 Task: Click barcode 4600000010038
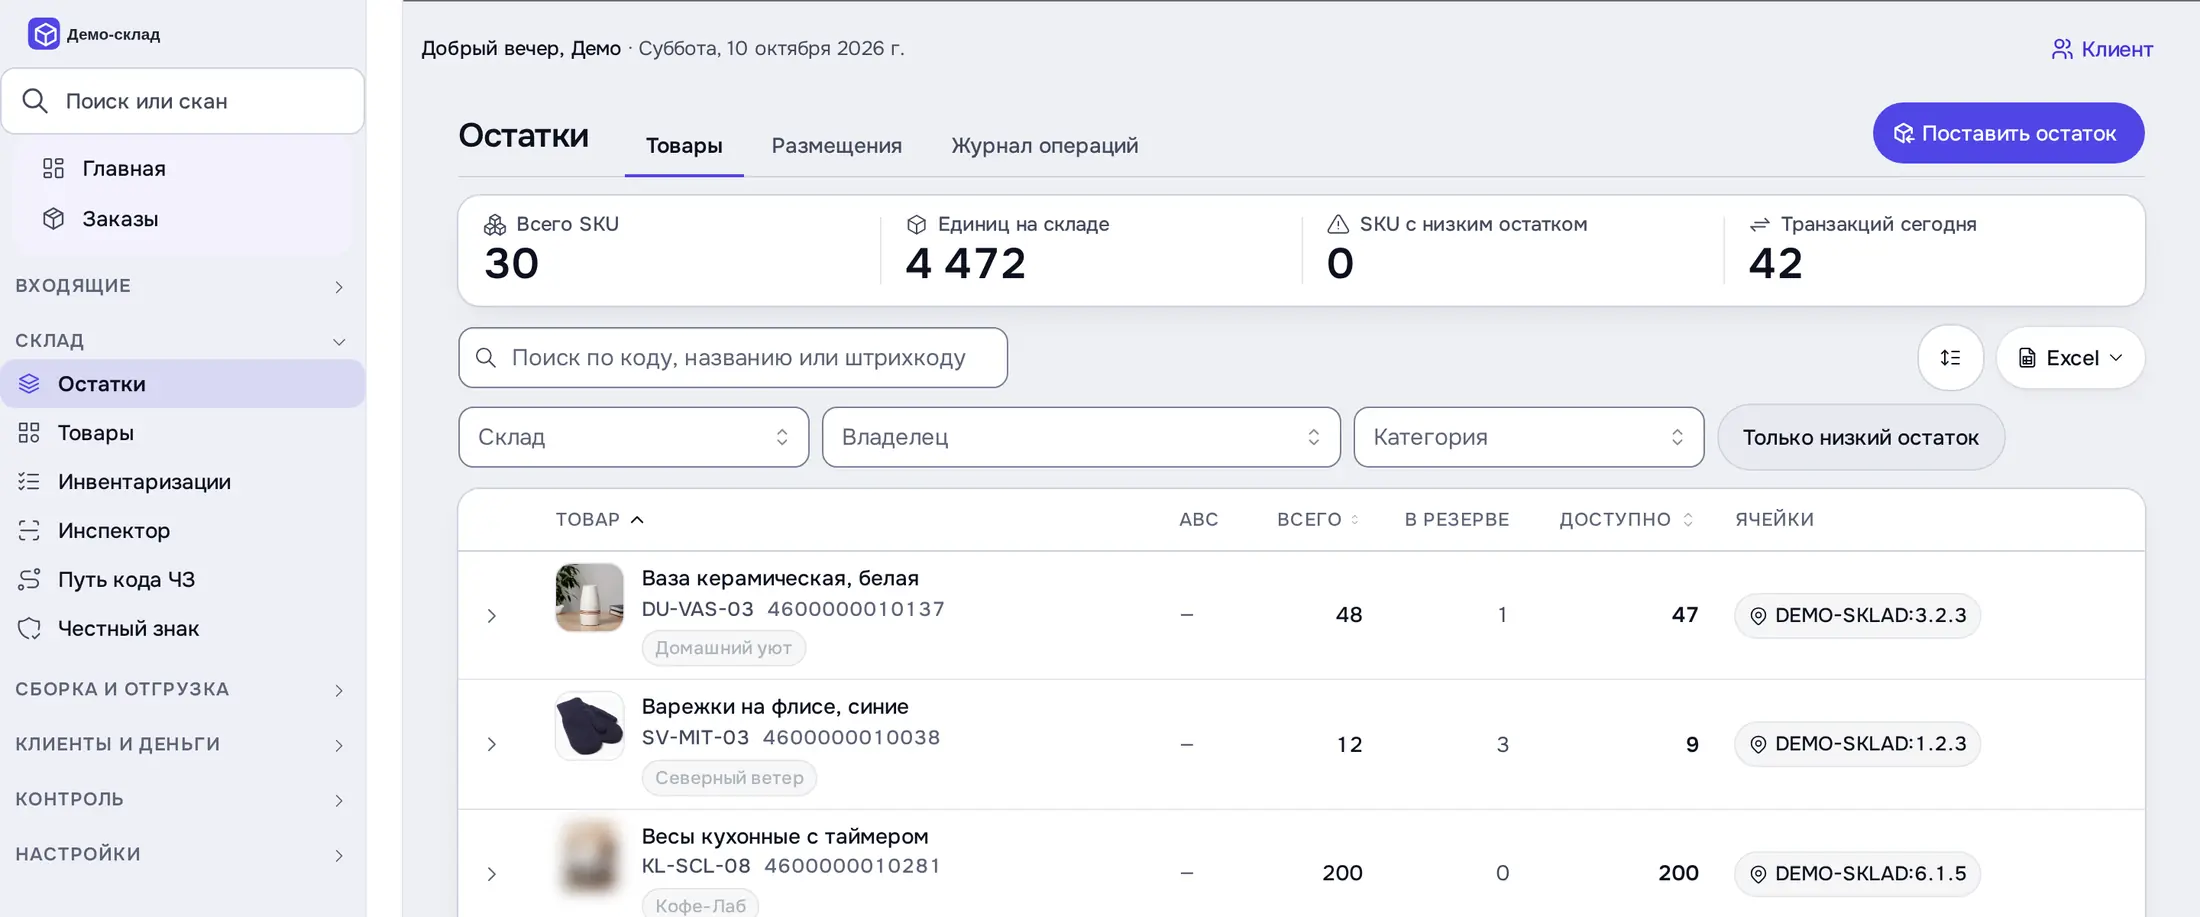(852, 738)
